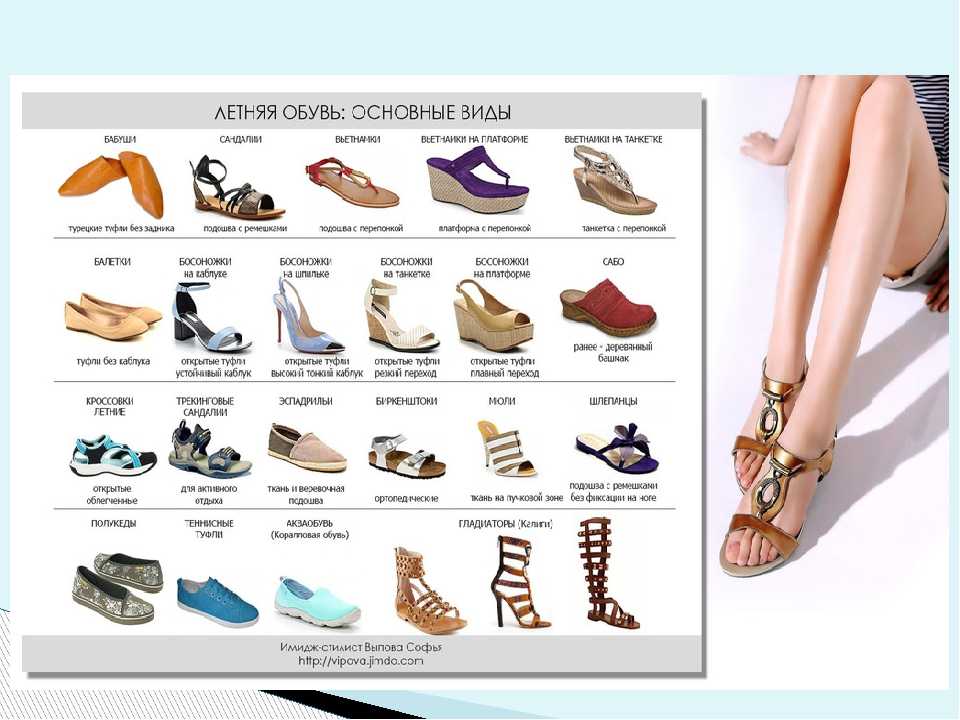Click the ТЕННИСНЫЕ ТУФЛИ heading

(209, 529)
